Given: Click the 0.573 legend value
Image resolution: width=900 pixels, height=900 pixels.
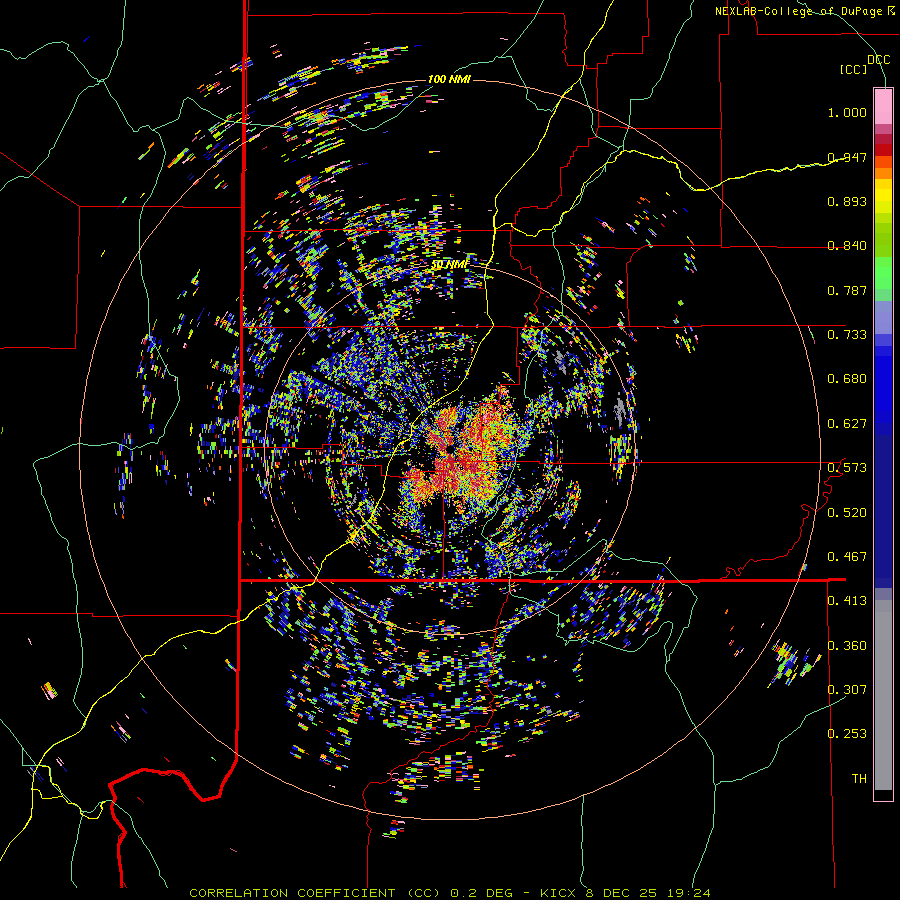Looking at the screenshot, I should [847, 468].
